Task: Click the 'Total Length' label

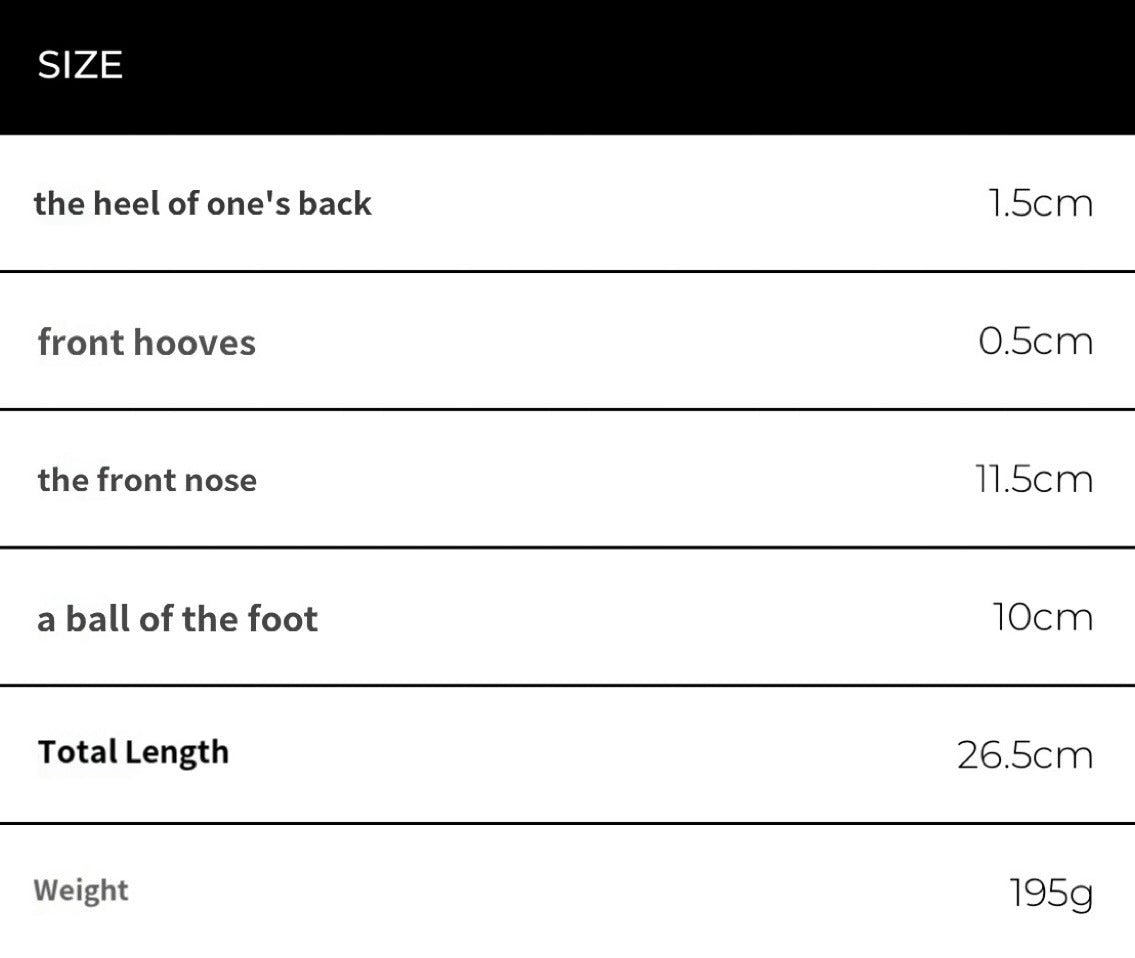Action: (133, 753)
